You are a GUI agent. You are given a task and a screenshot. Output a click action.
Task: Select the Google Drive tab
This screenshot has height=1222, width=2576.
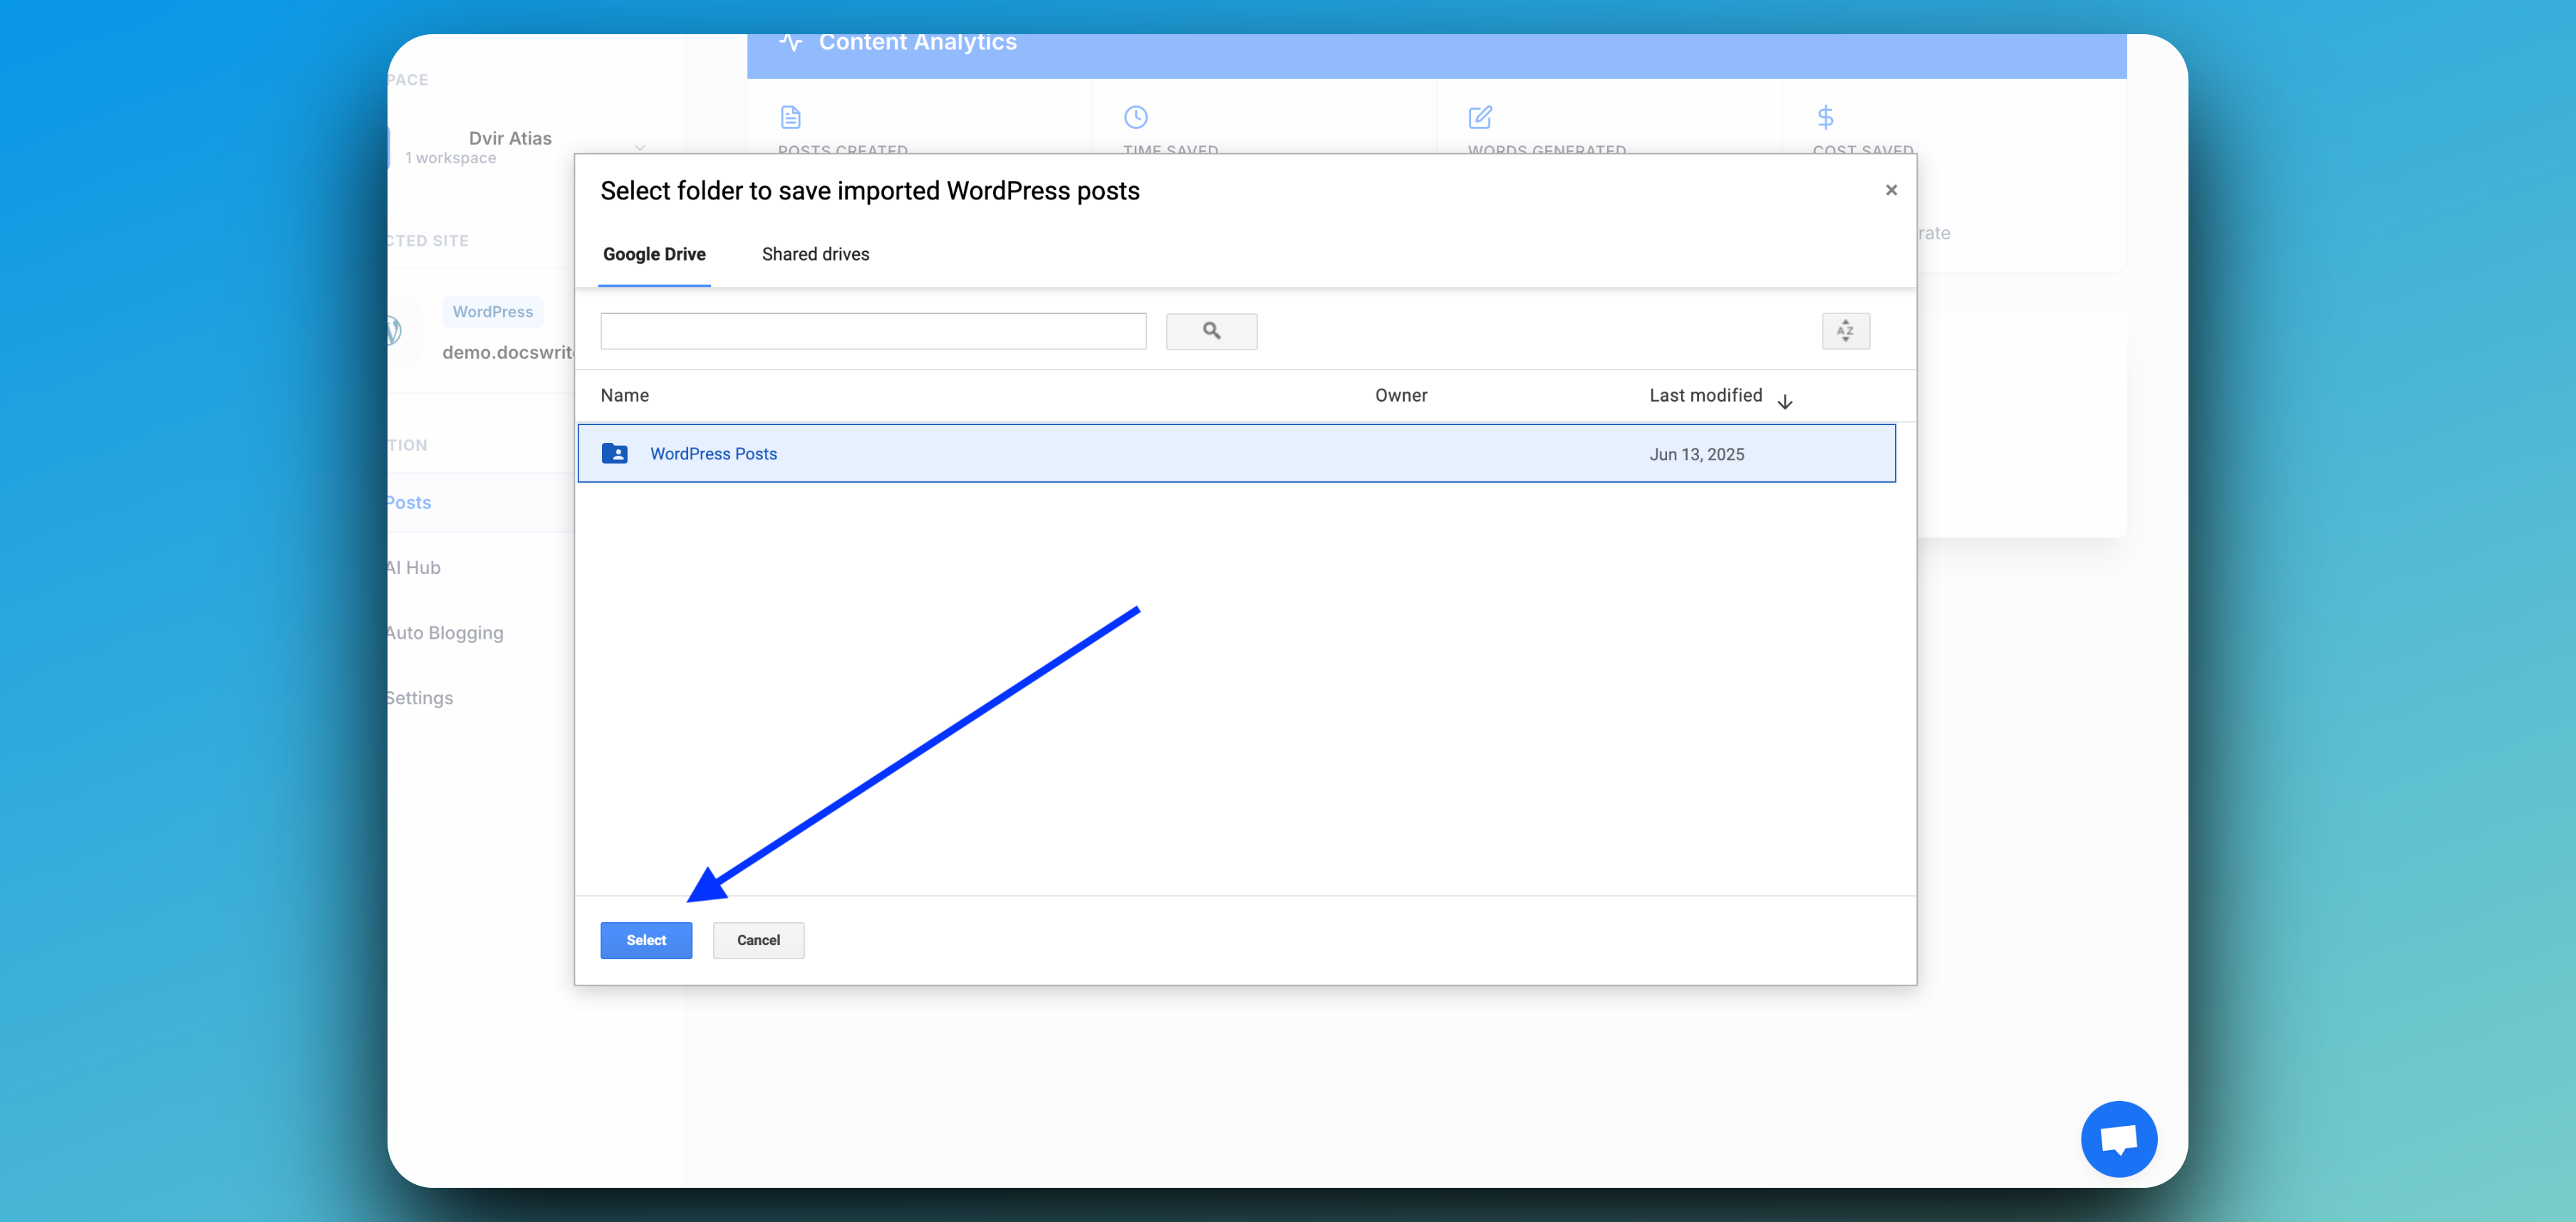coord(654,254)
